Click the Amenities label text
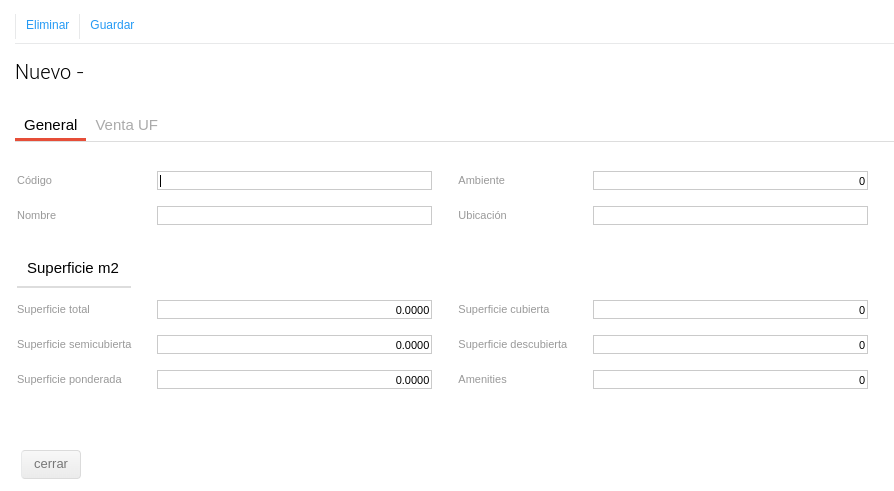Viewport: 894px width, 491px height. pos(482,379)
